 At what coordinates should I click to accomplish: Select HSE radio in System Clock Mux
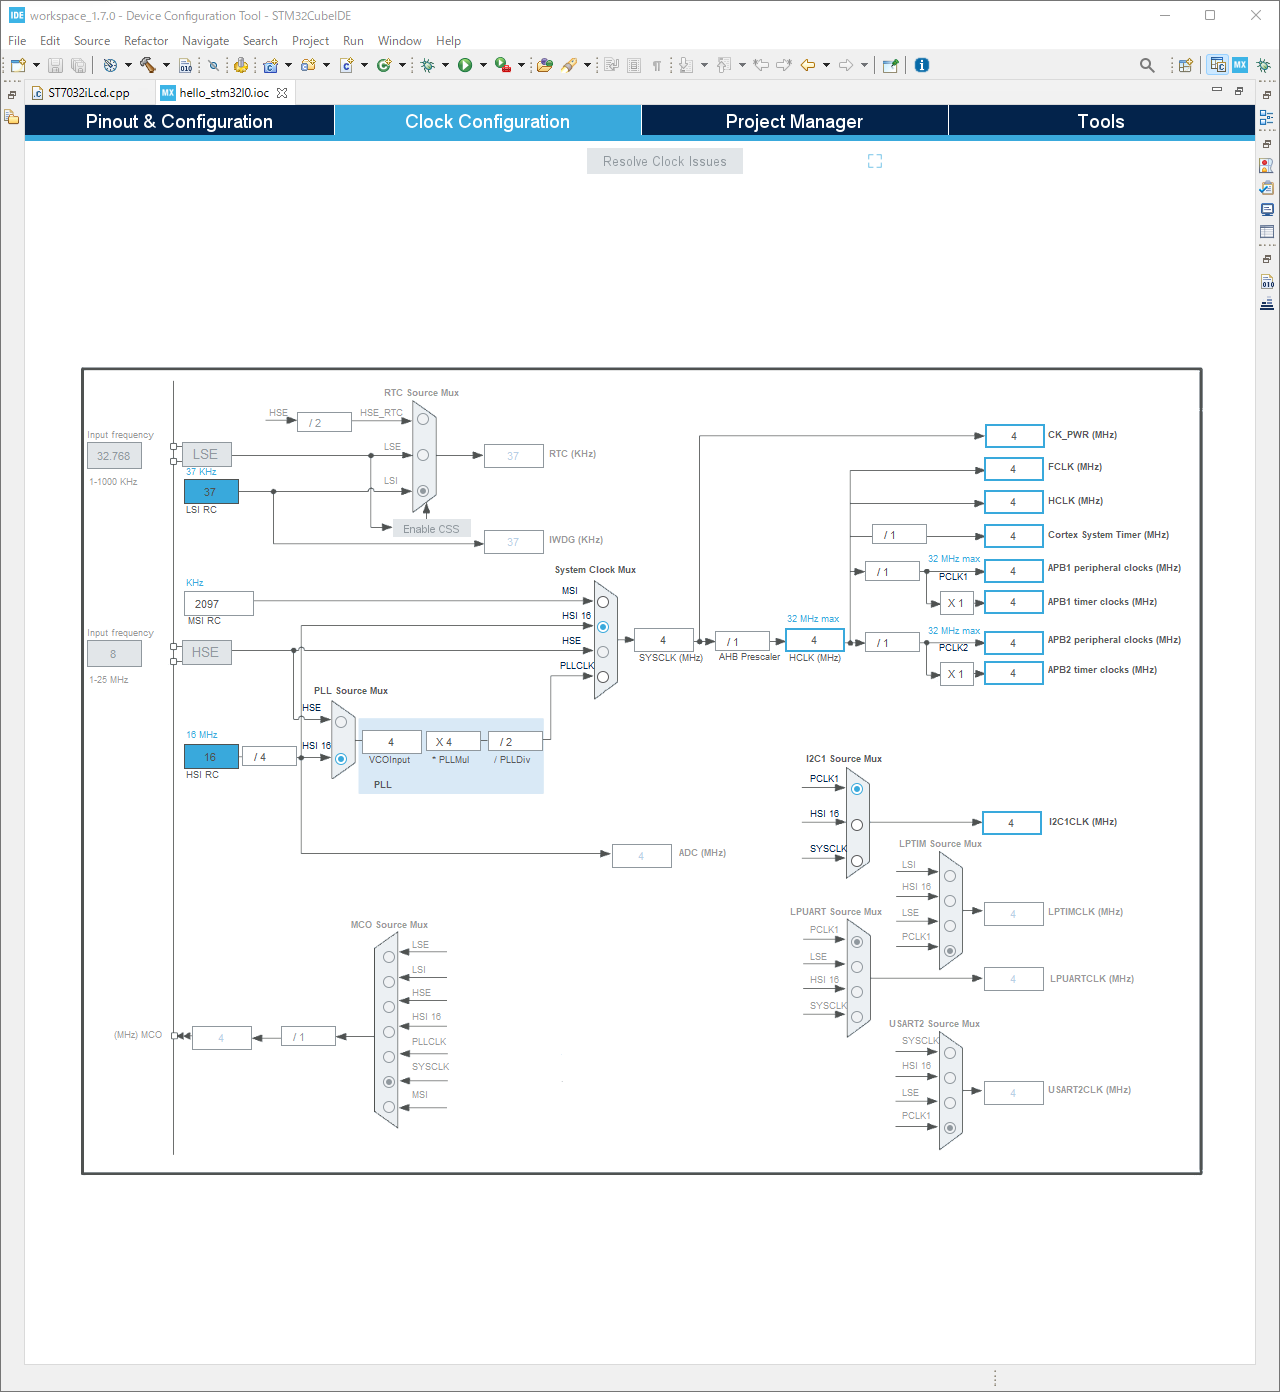click(603, 652)
